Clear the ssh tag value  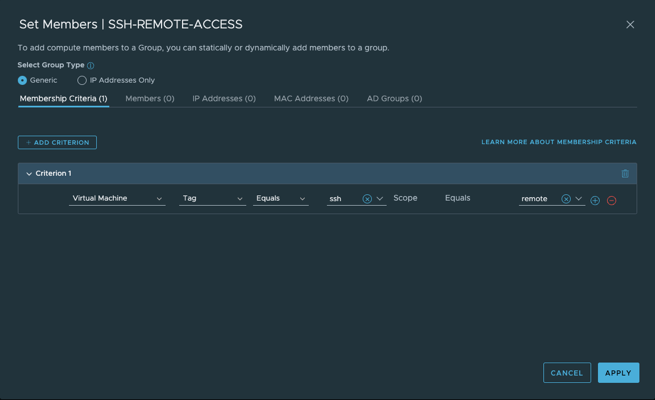point(367,199)
